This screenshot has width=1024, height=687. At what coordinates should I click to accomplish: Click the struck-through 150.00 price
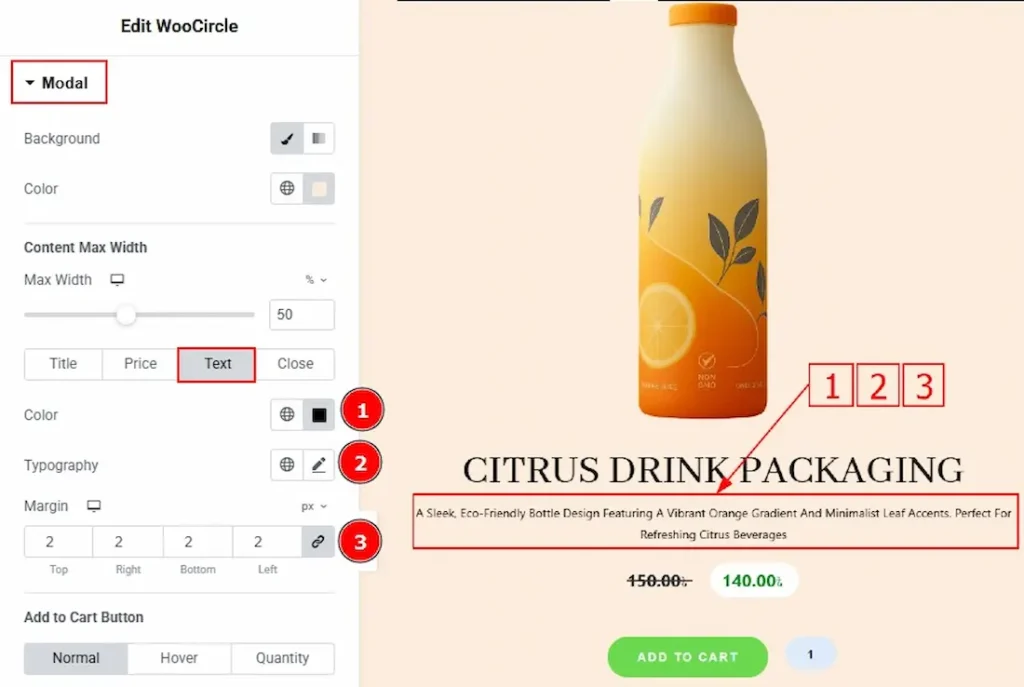pyautogui.click(x=658, y=581)
